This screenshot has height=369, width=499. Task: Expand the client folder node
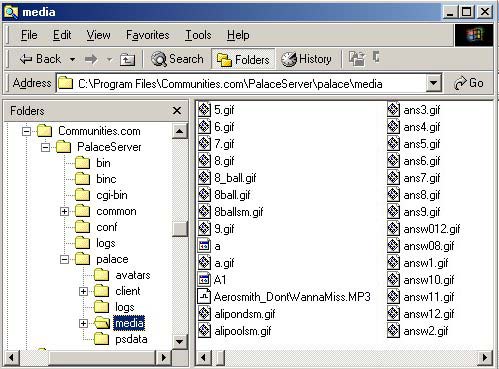83,291
